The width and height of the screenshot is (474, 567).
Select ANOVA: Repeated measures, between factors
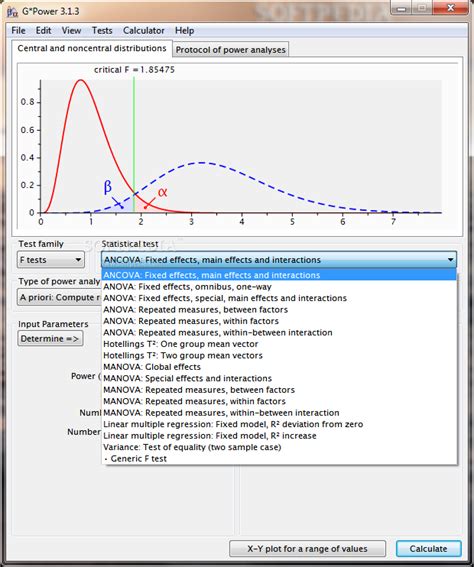pos(279,310)
